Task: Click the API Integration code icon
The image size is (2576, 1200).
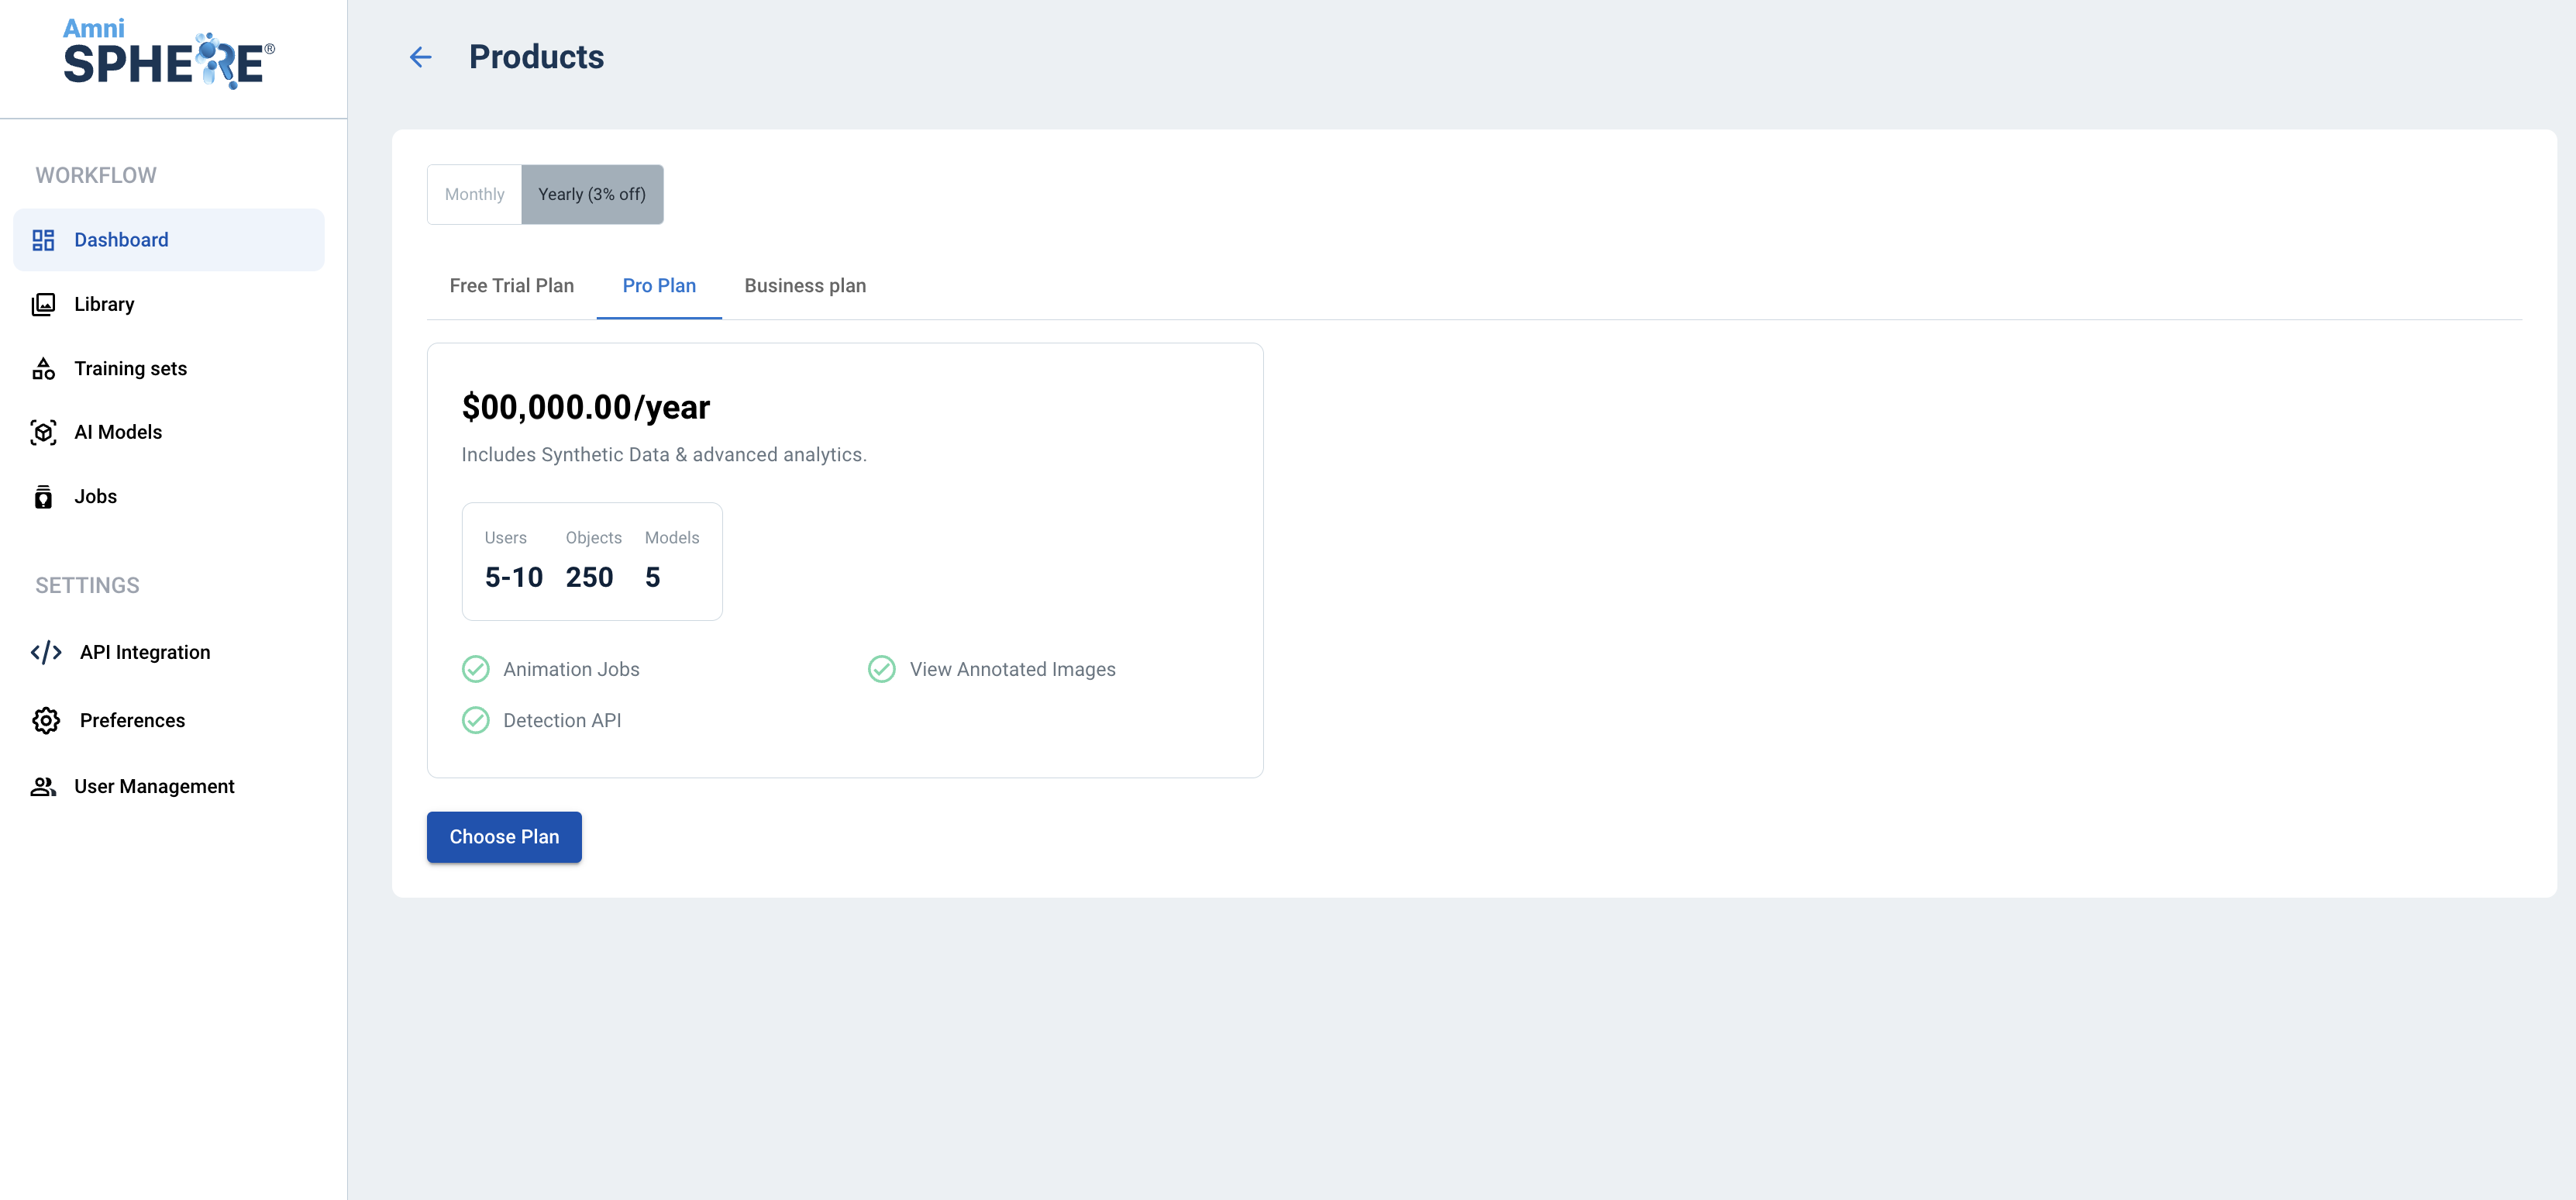Action: [46, 653]
